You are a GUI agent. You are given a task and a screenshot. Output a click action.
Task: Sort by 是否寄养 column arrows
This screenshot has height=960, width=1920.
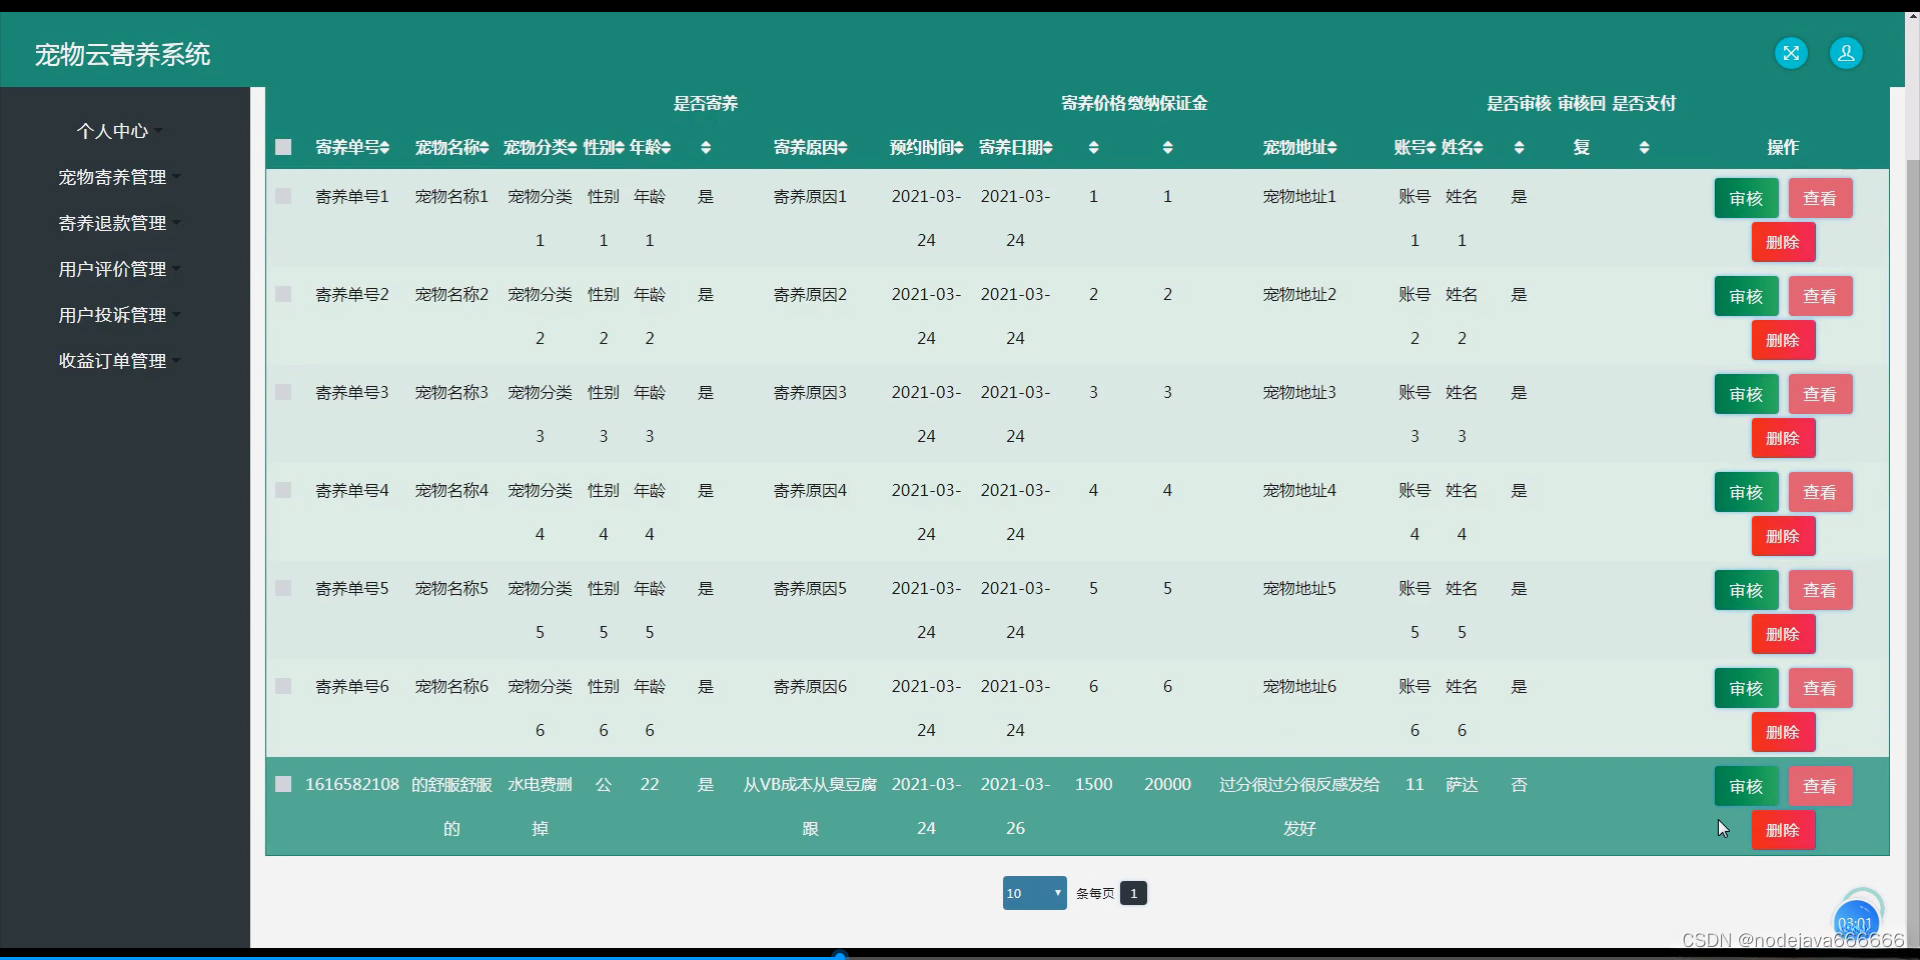coord(706,148)
